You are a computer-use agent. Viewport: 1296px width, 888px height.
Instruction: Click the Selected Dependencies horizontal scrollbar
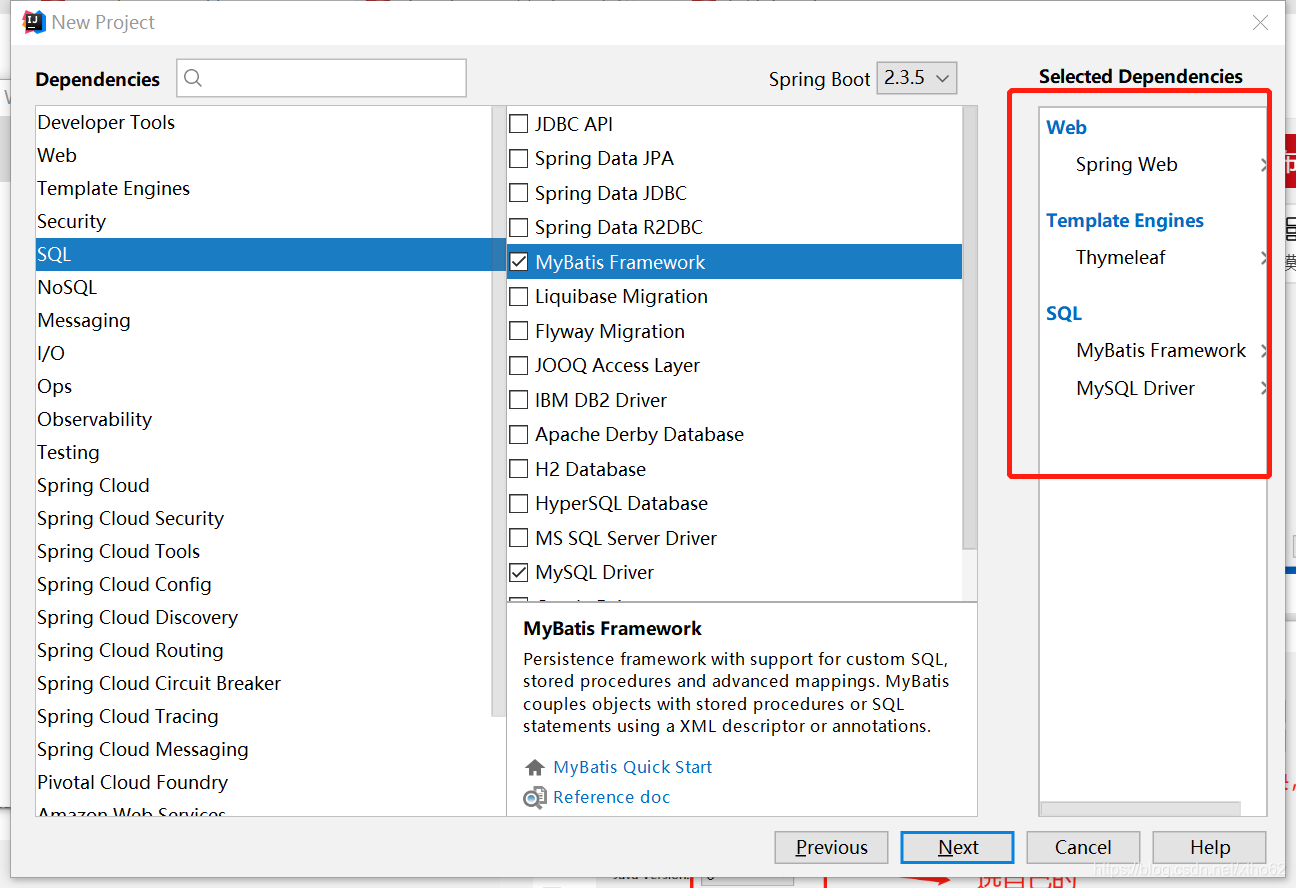[x=1140, y=809]
